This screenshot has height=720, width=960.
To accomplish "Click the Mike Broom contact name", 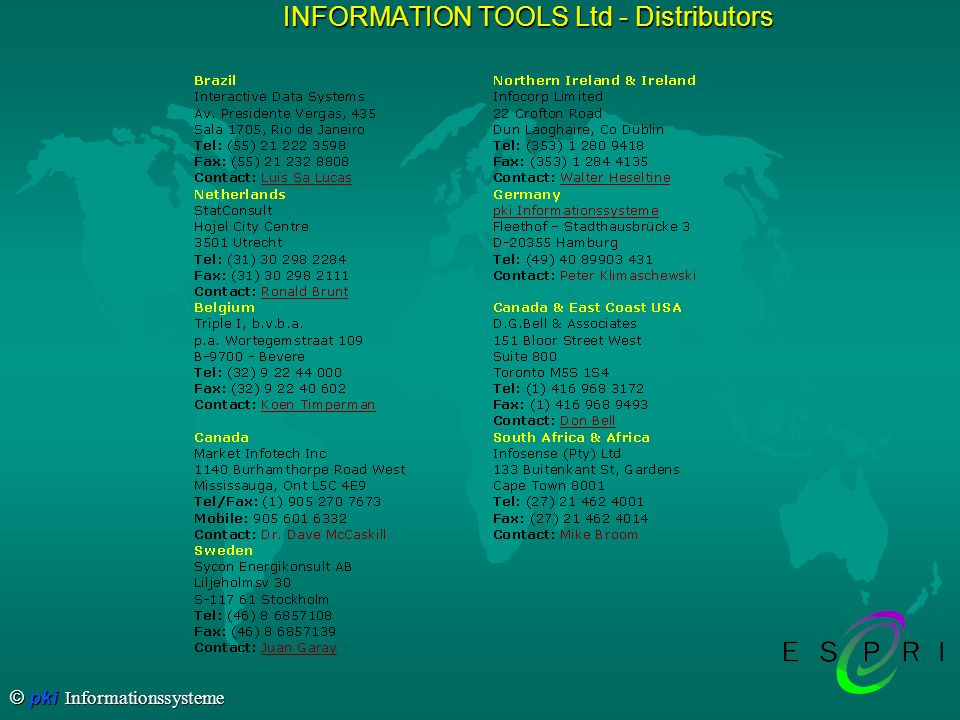I will click(599, 534).
